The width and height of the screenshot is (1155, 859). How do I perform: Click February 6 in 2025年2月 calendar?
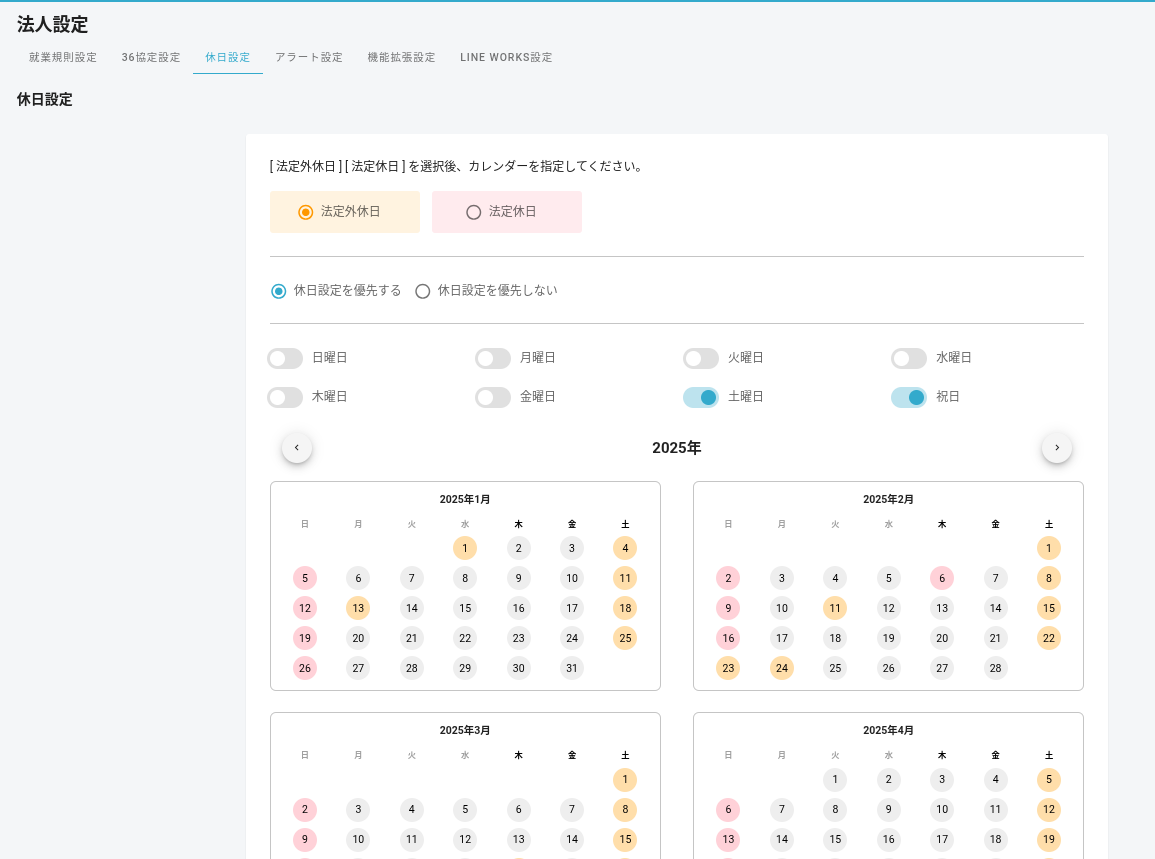coord(942,578)
